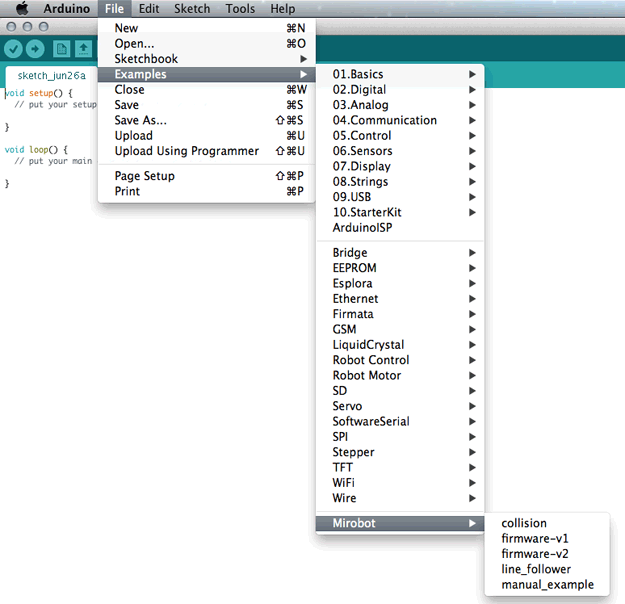
Task: Expand the 08.Strings examples submenu
Action: pyautogui.click(x=400, y=181)
